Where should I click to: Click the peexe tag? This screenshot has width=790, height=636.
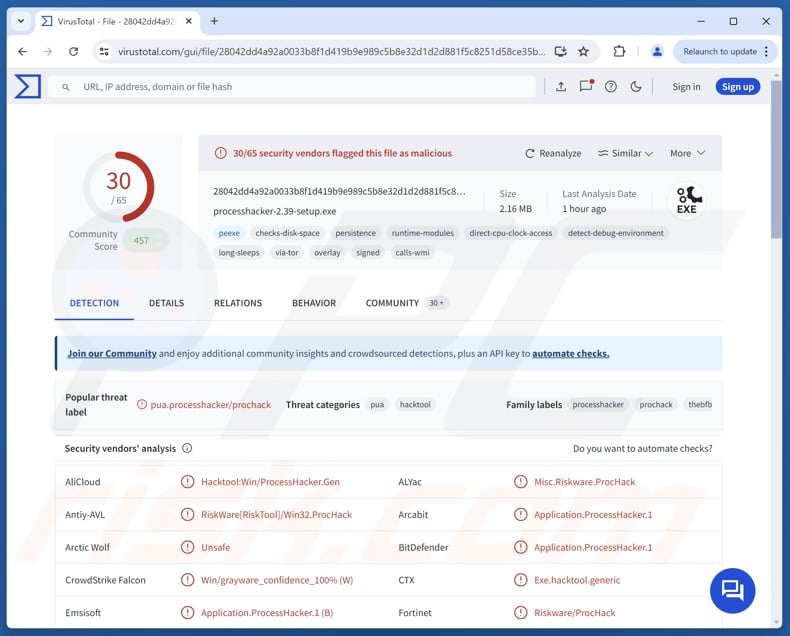point(229,233)
